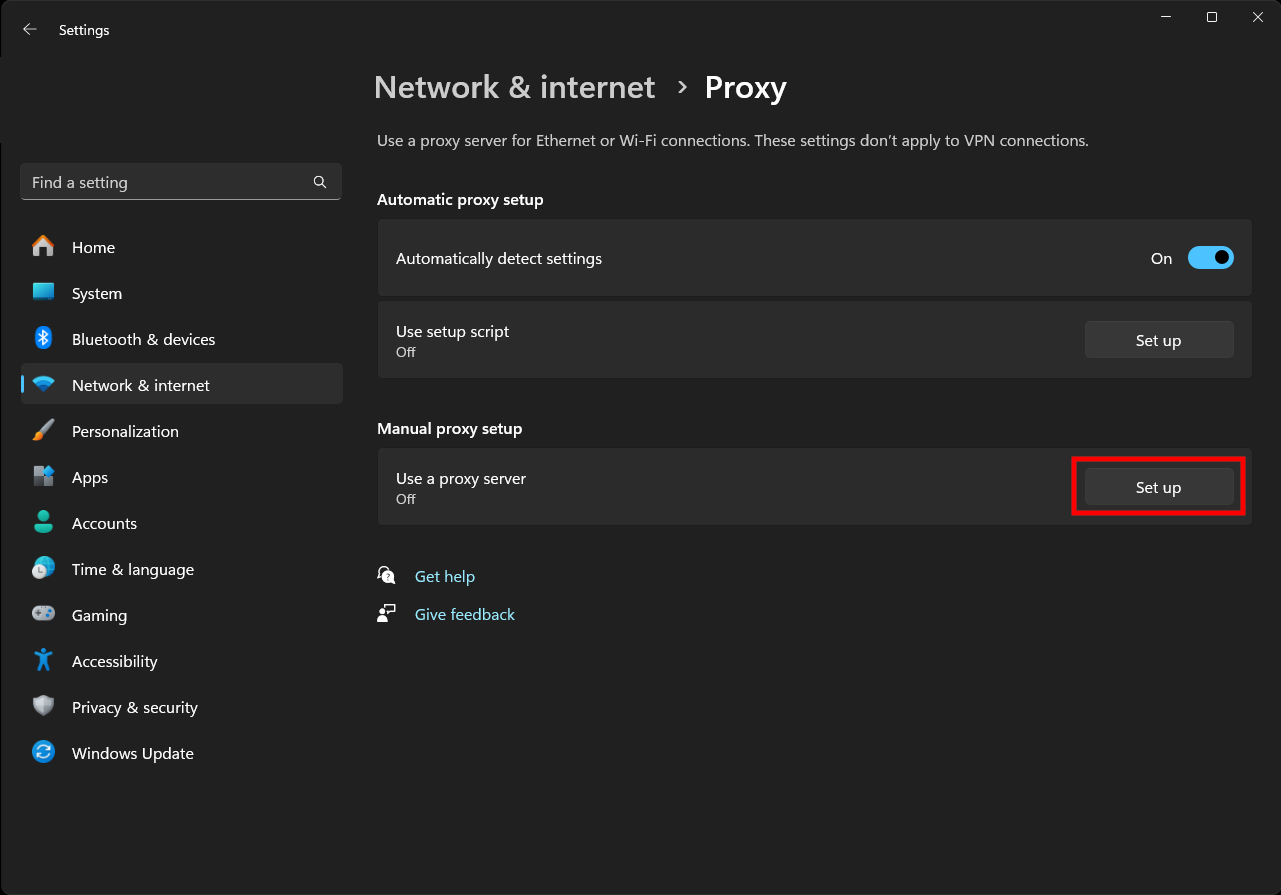Viewport: 1281px width, 895px height.
Task: Click the Privacy & security shield icon
Action: tap(43, 707)
